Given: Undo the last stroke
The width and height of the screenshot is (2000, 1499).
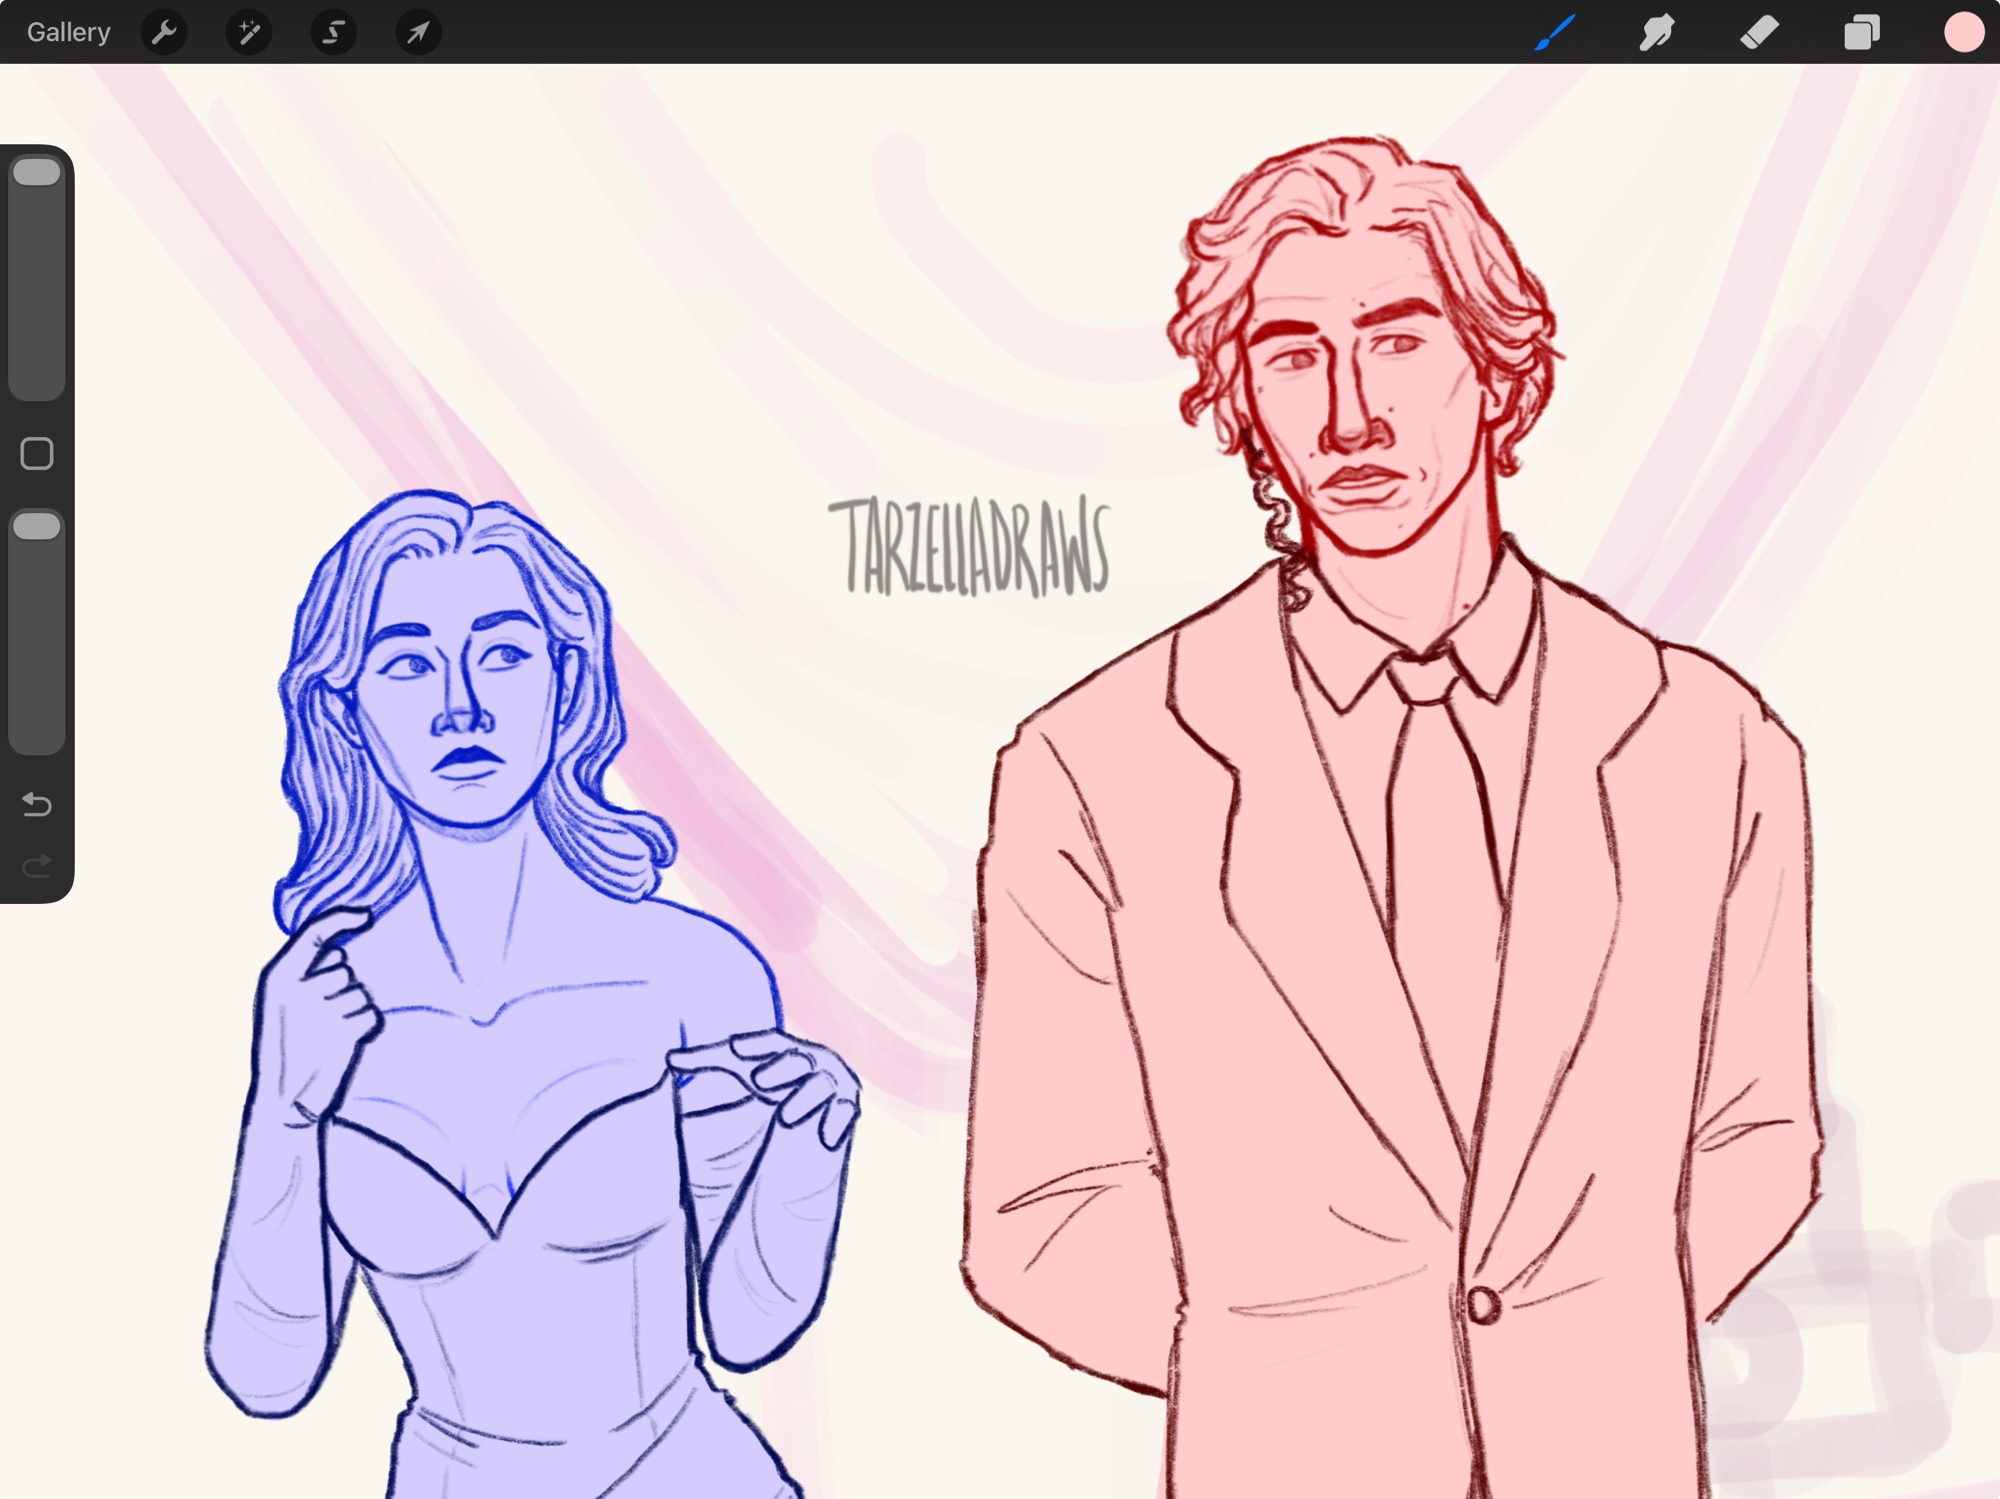Looking at the screenshot, I should (37, 805).
